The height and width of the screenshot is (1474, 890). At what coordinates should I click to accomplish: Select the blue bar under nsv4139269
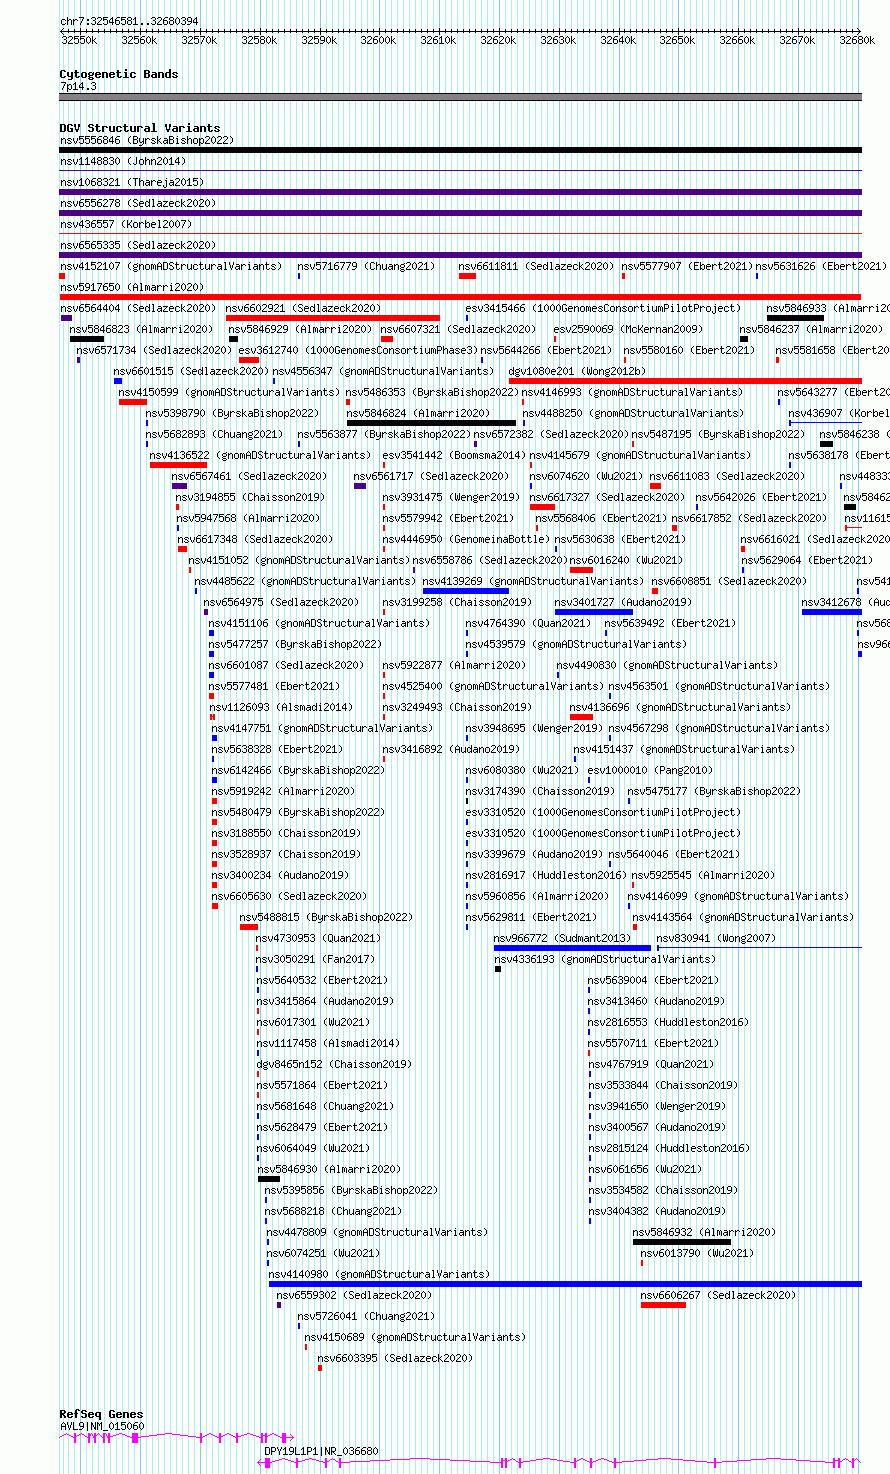[465, 591]
